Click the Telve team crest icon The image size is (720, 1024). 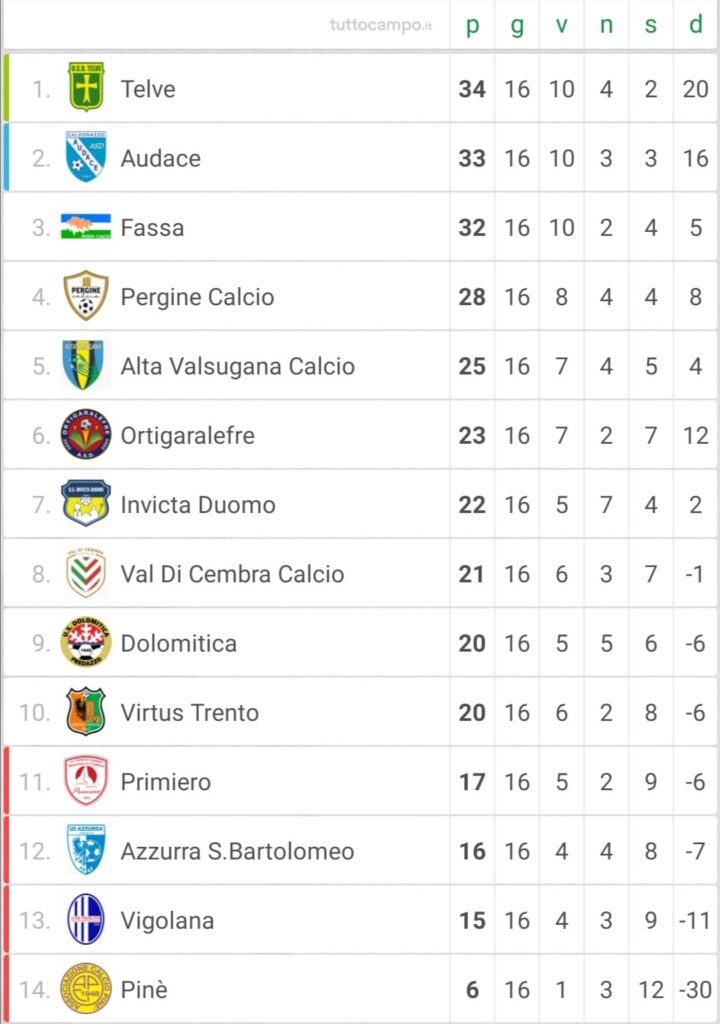86,87
